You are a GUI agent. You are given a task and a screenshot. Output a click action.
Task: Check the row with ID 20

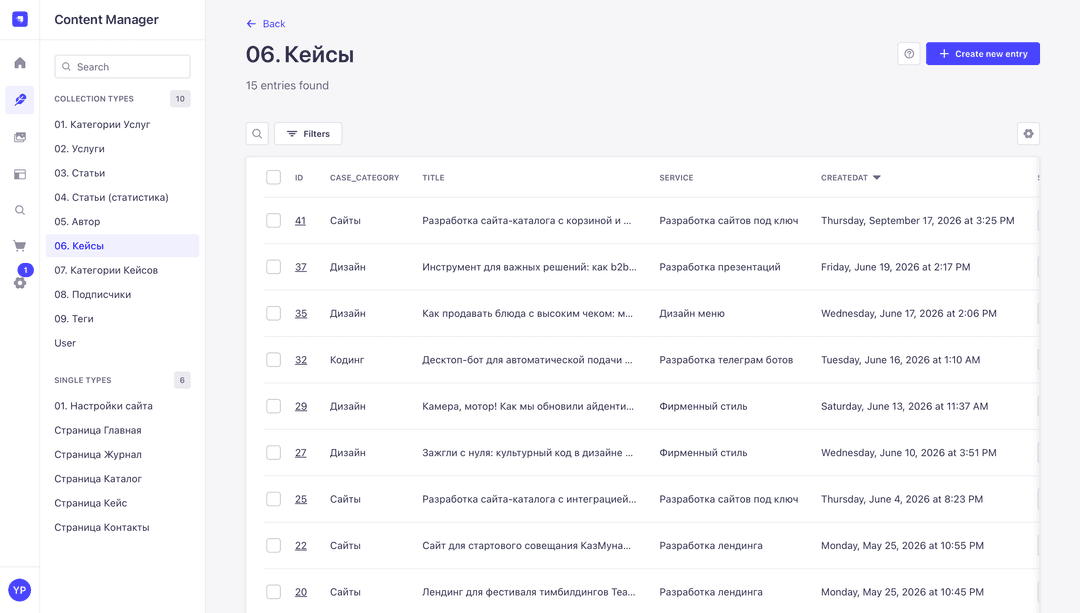pyautogui.click(x=273, y=592)
